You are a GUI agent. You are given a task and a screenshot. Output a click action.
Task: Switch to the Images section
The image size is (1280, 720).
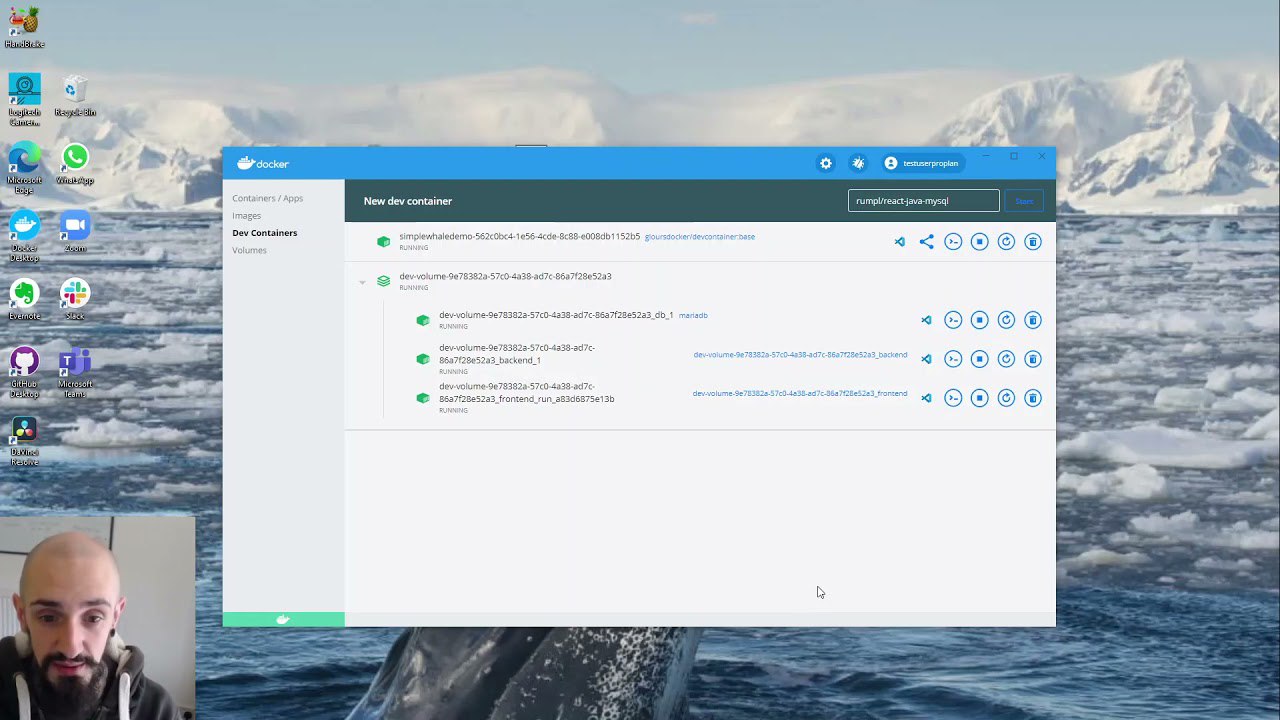pos(246,215)
